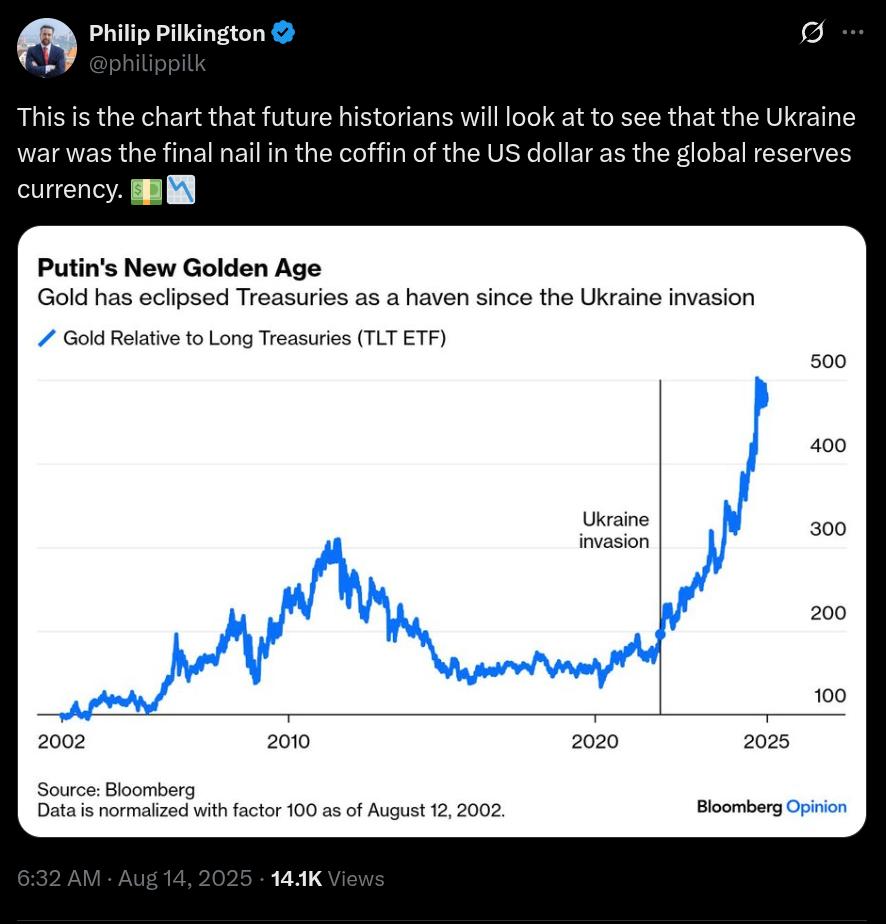Open the Grok slashed-circle icon

pyautogui.click(x=811, y=32)
